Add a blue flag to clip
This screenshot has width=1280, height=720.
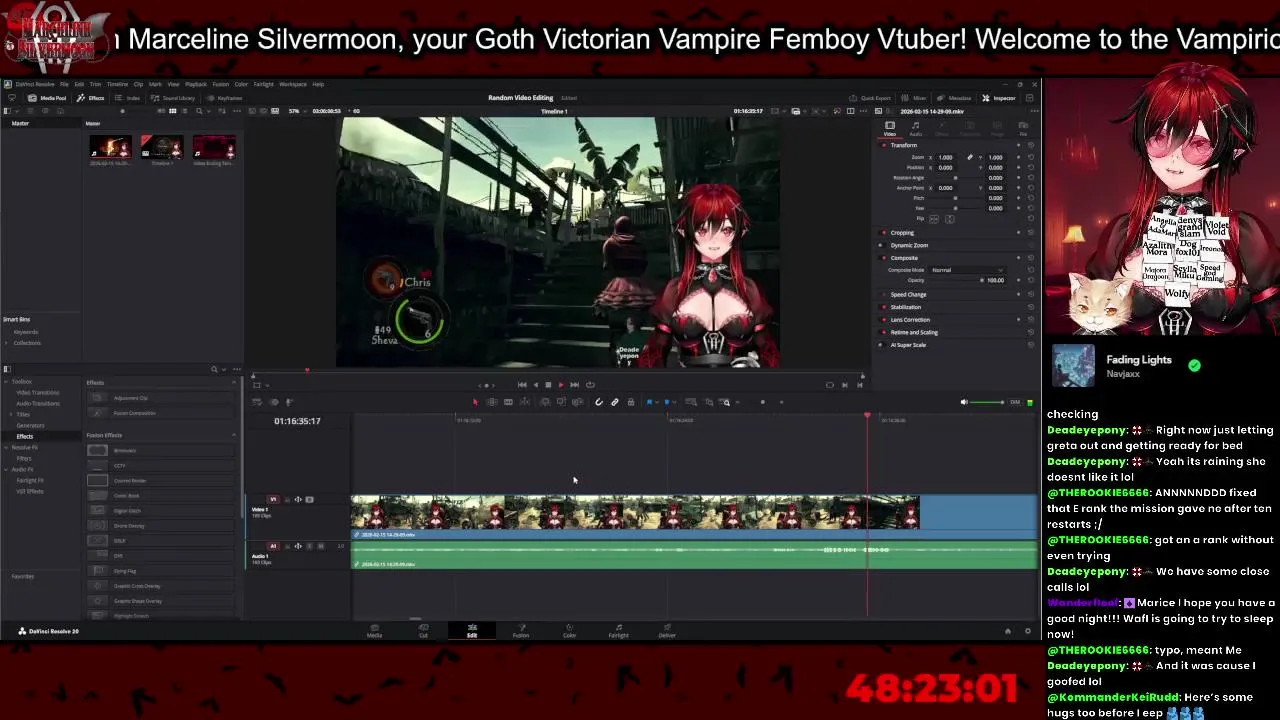click(649, 402)
